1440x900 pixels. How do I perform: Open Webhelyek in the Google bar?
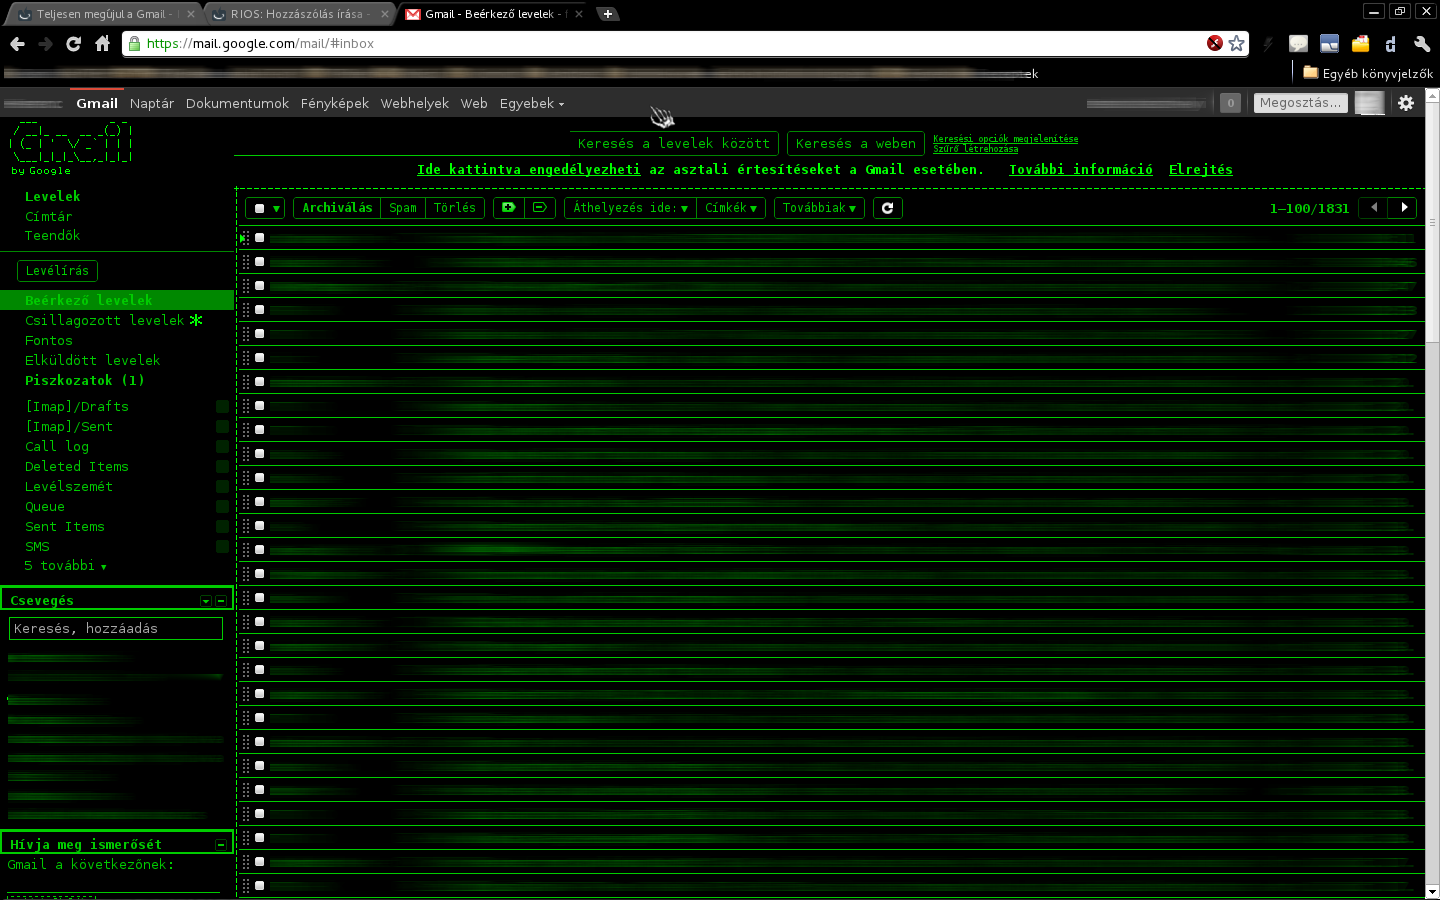415,103
